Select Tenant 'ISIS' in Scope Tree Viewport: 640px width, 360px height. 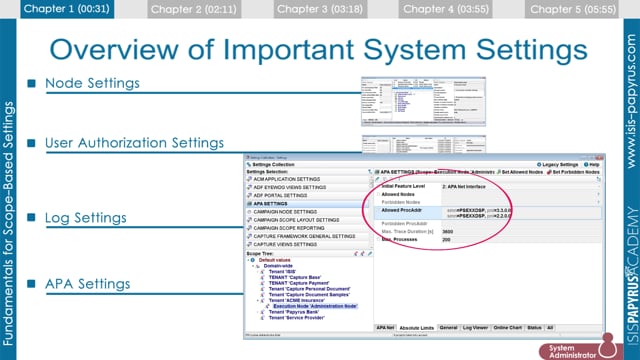point(282,271)
